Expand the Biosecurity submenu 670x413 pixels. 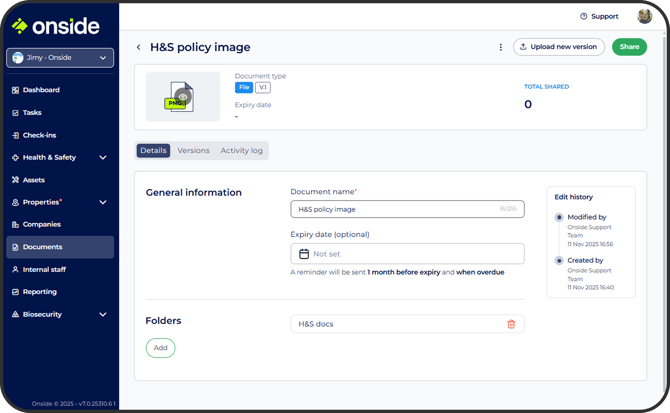(x=102, y=314)
